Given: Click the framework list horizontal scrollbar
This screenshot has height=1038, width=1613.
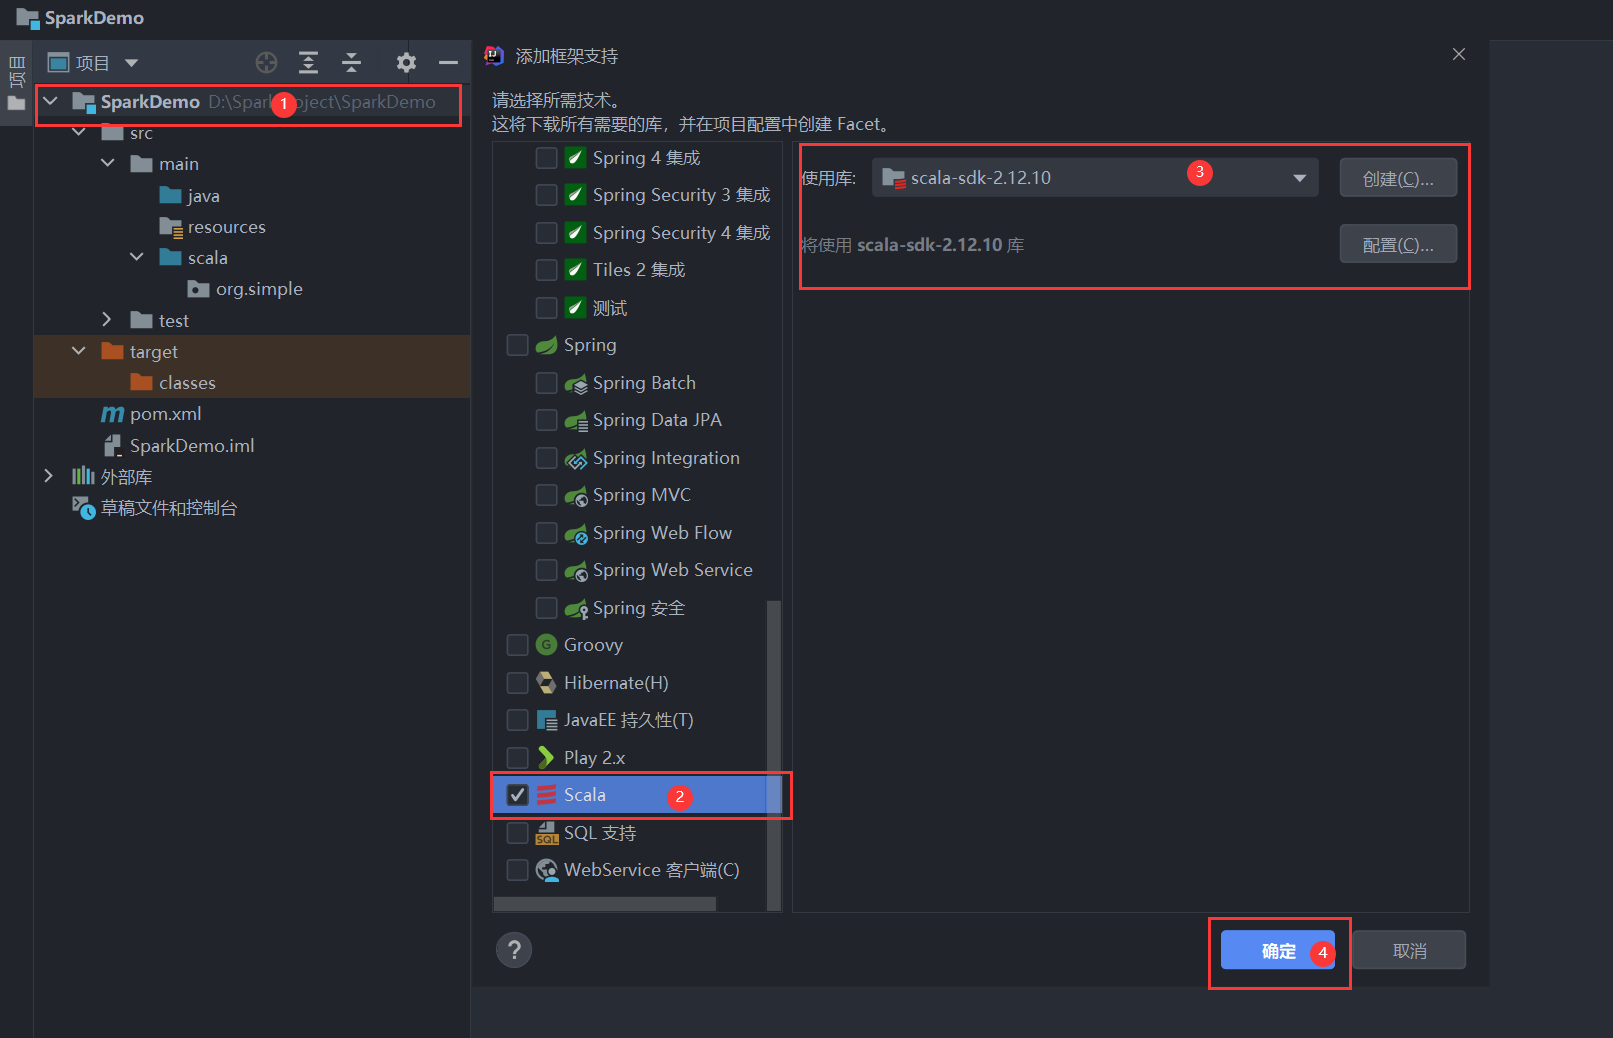Looking at the screenshot, I should coord(605,904).
